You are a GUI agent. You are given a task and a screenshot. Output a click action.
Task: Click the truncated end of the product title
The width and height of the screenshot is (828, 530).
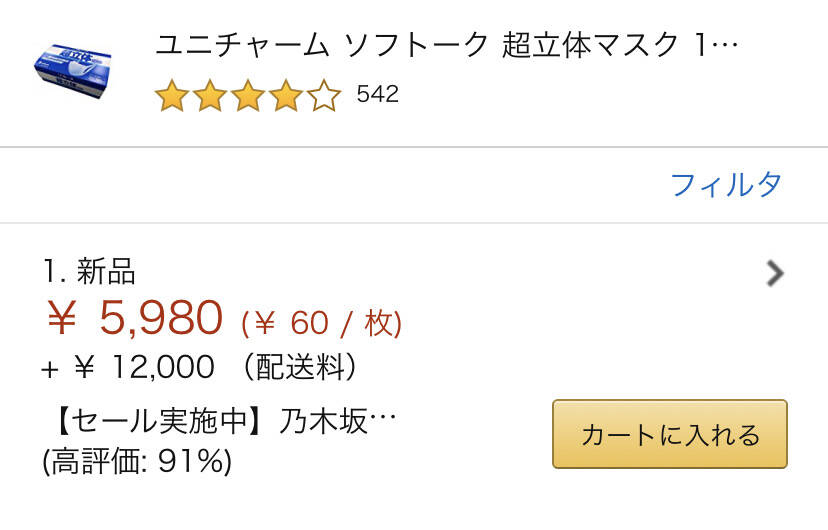[x=728, y=46]
